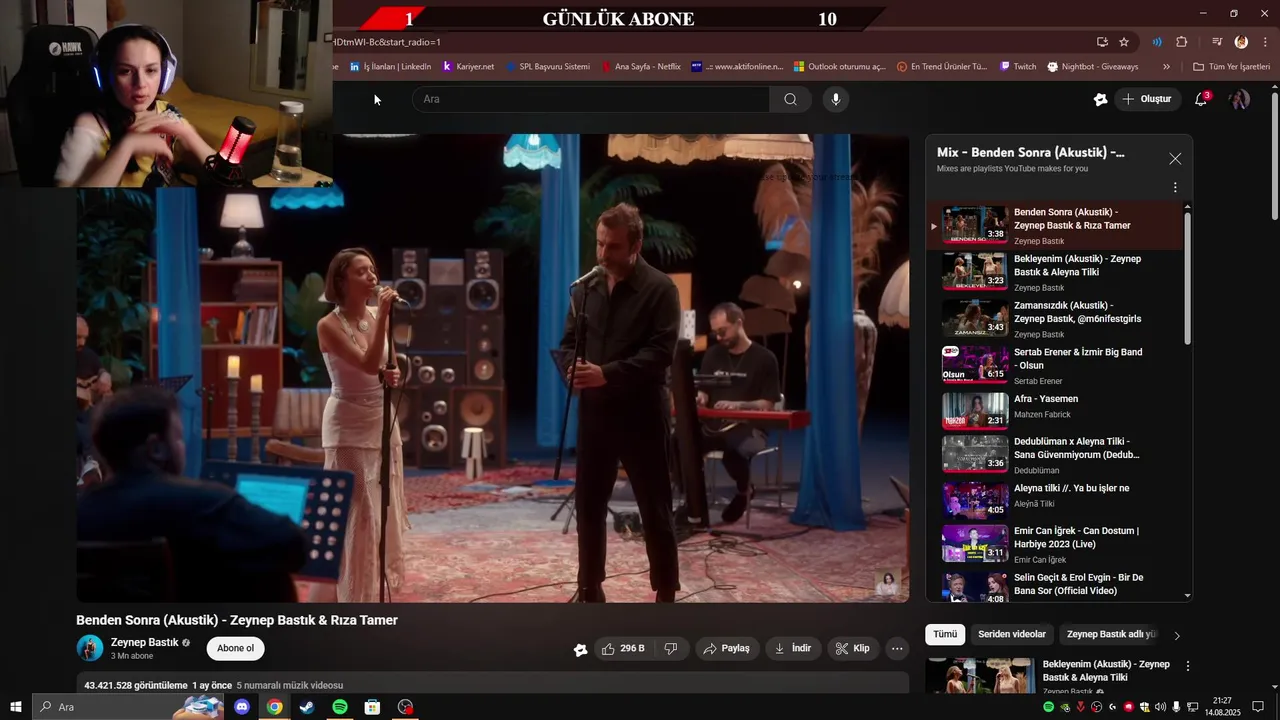Select the Seriden videolar filter chip

[1012, 634]
